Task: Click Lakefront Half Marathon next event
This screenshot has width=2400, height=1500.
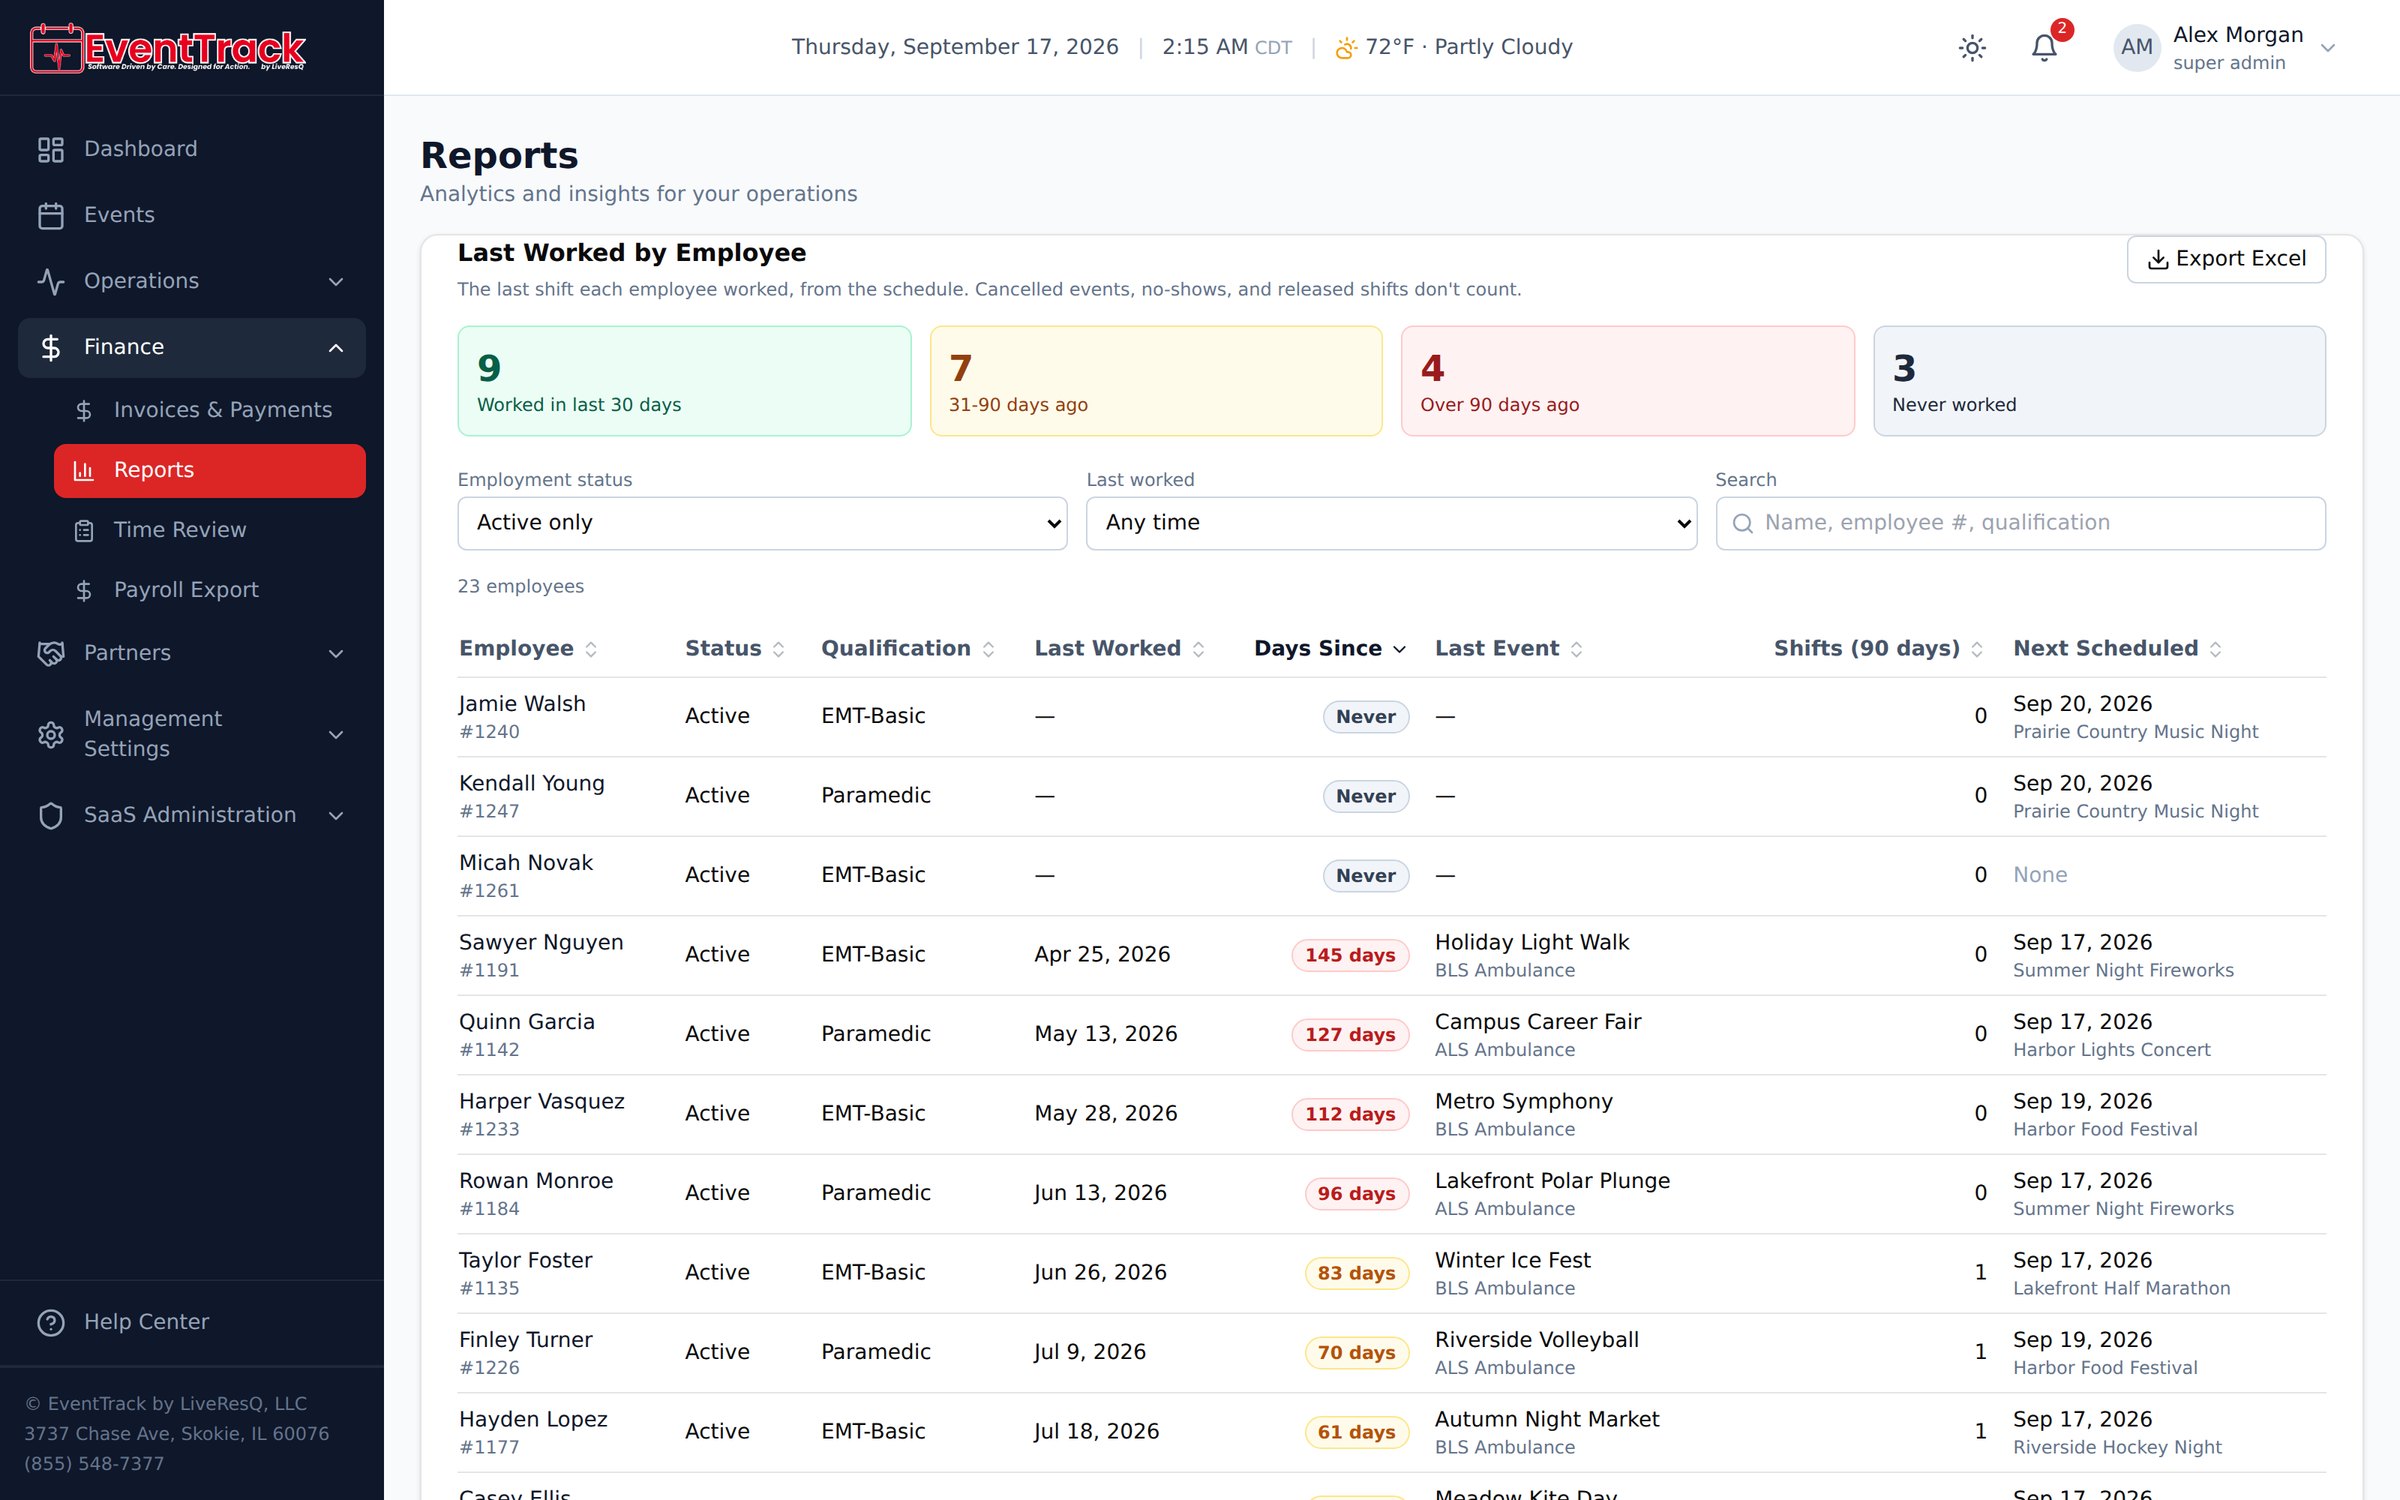Action: point(2121,1288)
